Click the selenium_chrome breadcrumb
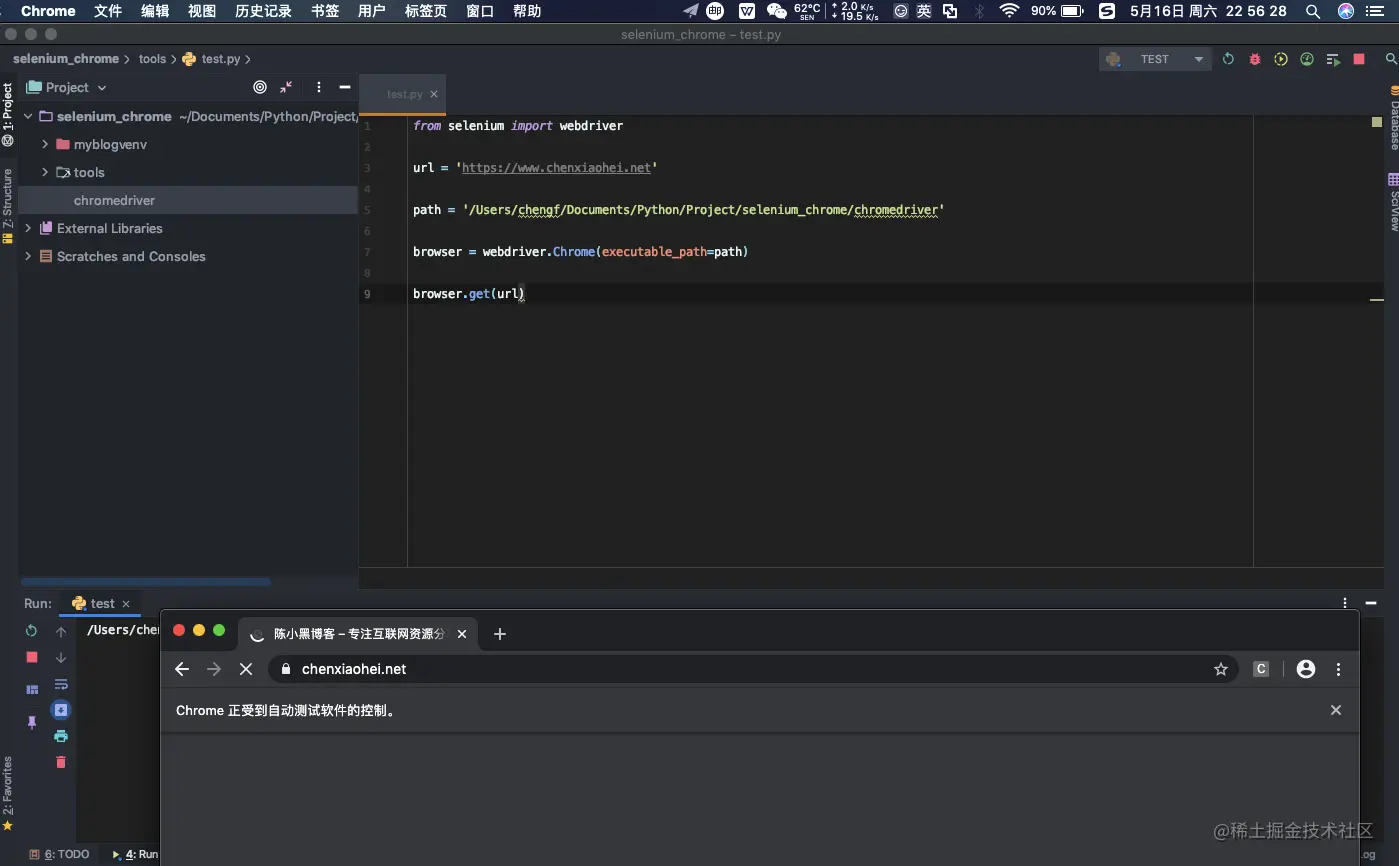1399x866 pixels. [x=66, y=59]
